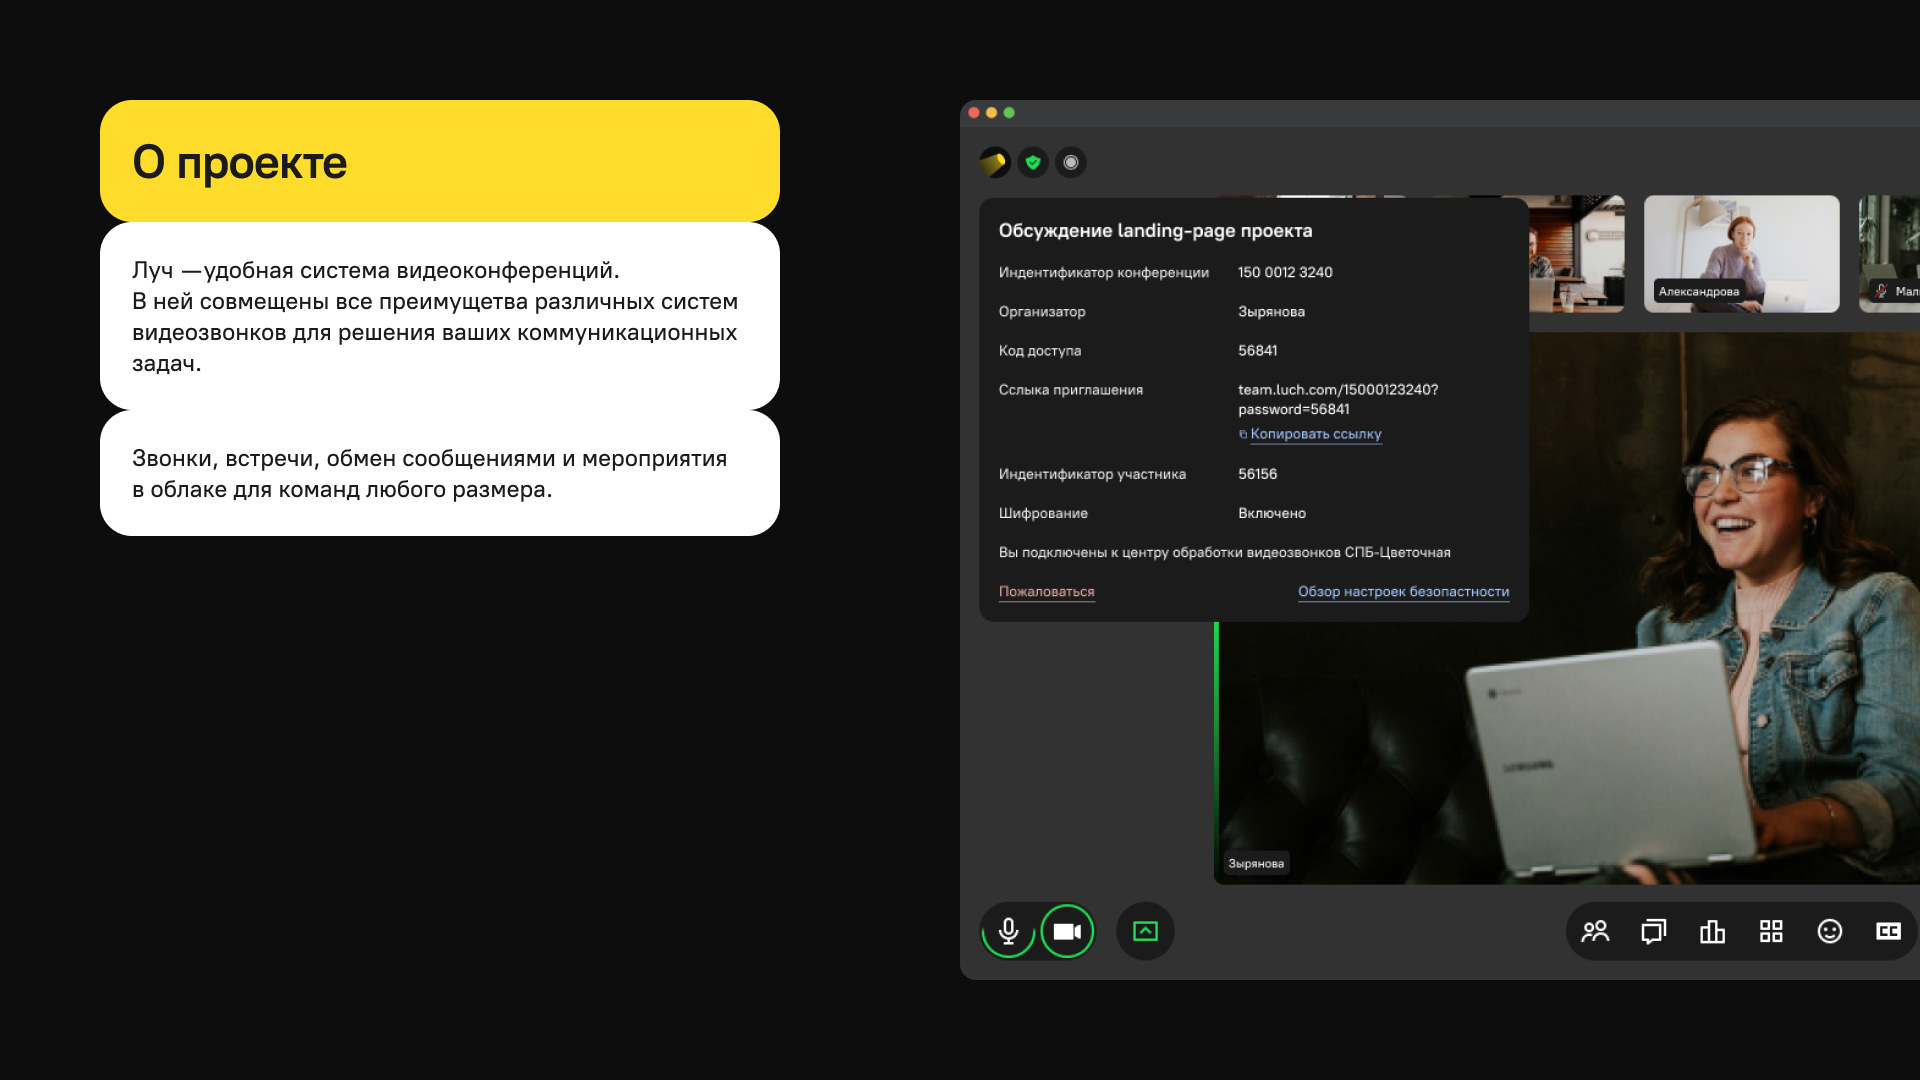Click the green shield security icon
This screenshot has width=1920, height=1080.
1033,162
